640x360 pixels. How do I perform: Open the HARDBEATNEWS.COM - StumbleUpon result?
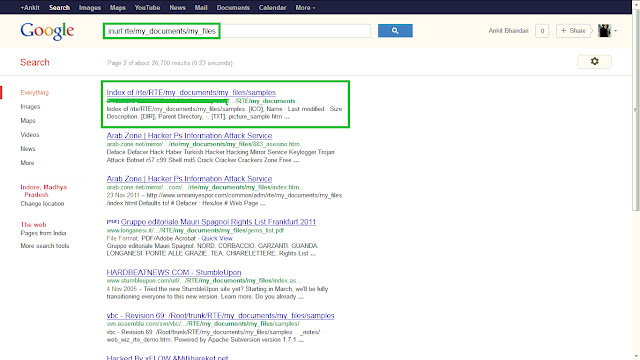click(174, 272)
